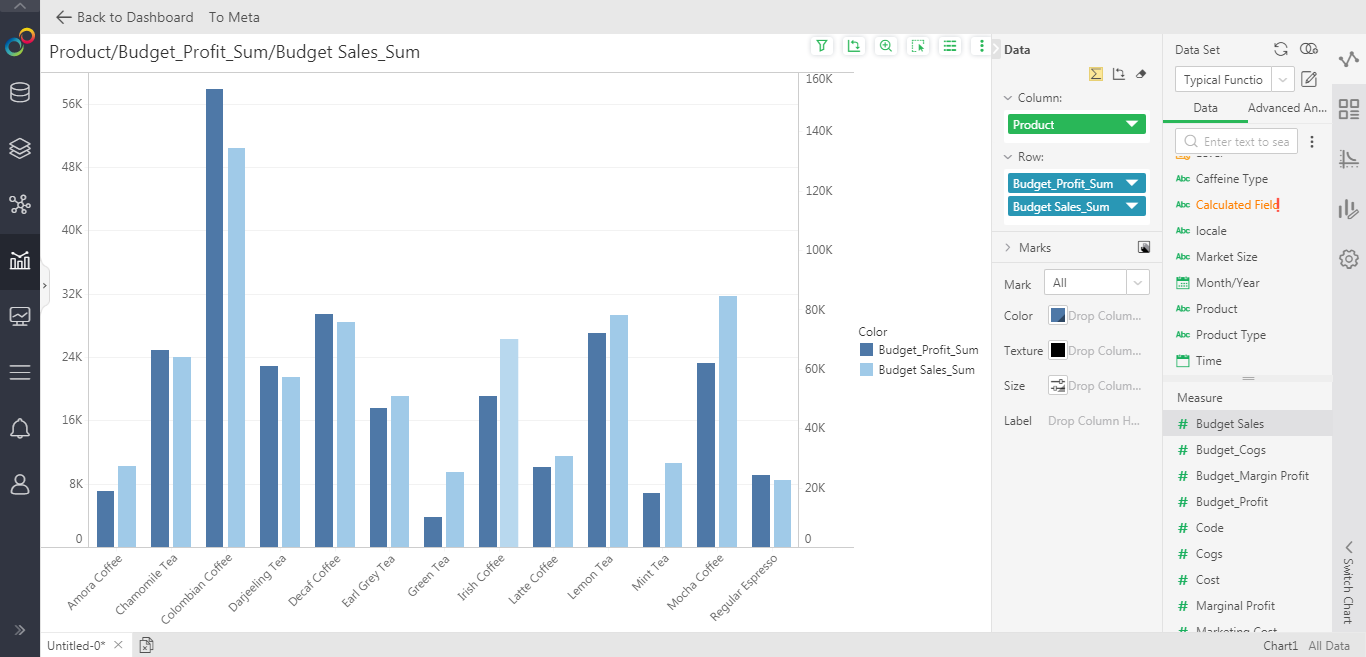Click the eraser icon in Data panel
Image resolution: width=1366 pixels, height=657 pixels.
click(1142, 74)
